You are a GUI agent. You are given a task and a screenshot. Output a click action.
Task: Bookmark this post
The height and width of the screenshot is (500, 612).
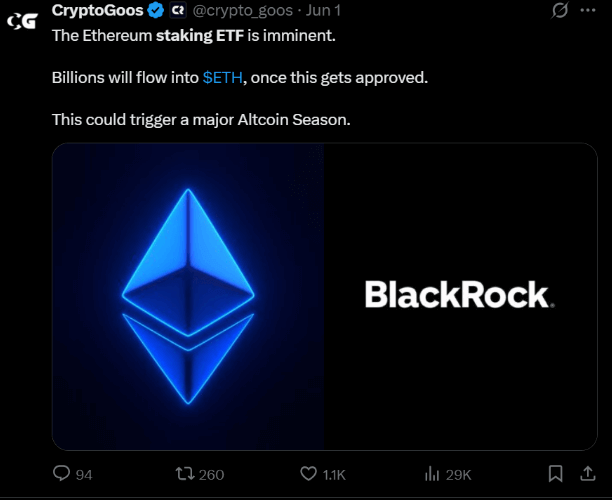tap(556, 473)
